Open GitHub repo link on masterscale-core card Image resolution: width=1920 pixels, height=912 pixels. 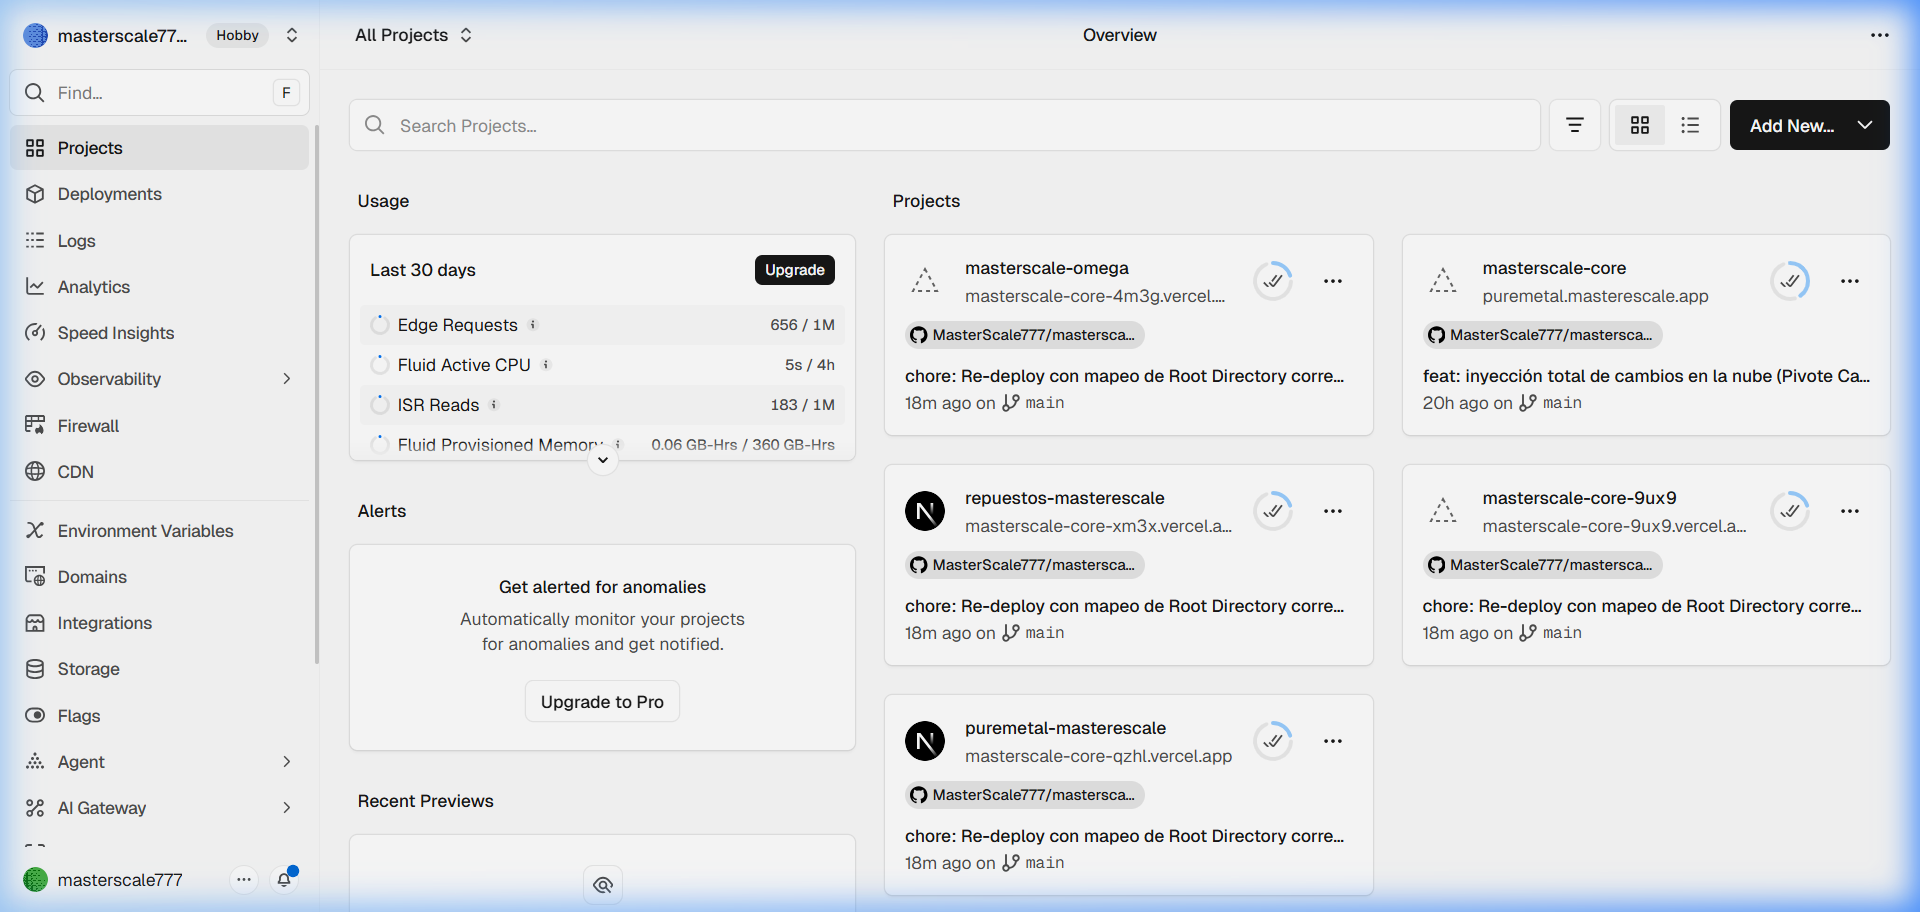click(1542, 335)
